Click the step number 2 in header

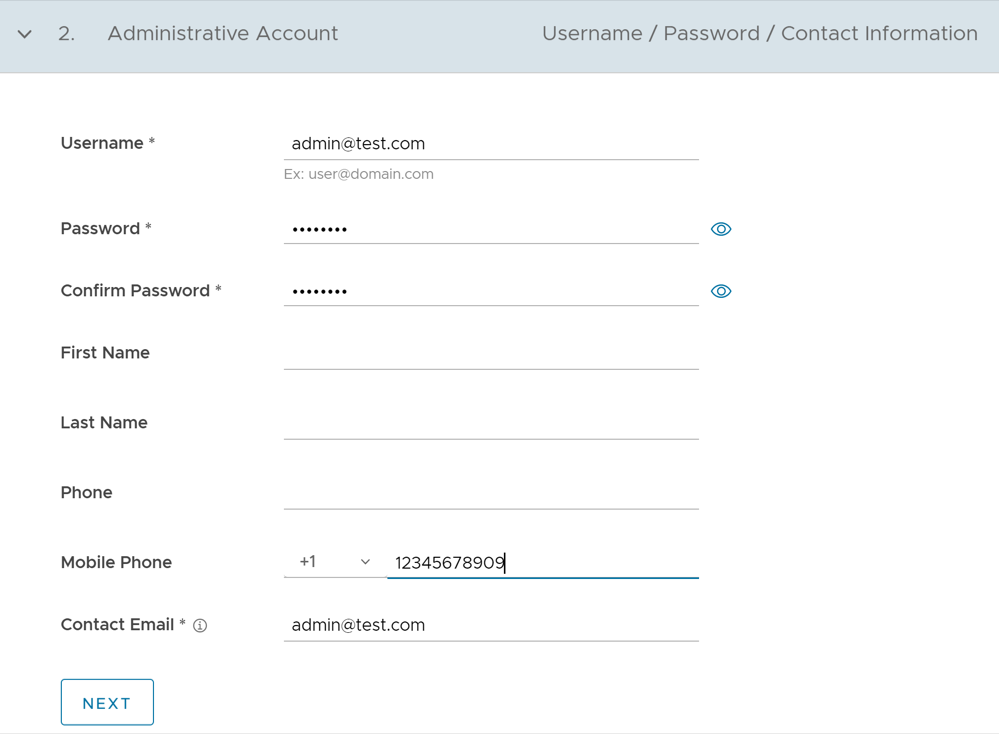tap(66, 34)
